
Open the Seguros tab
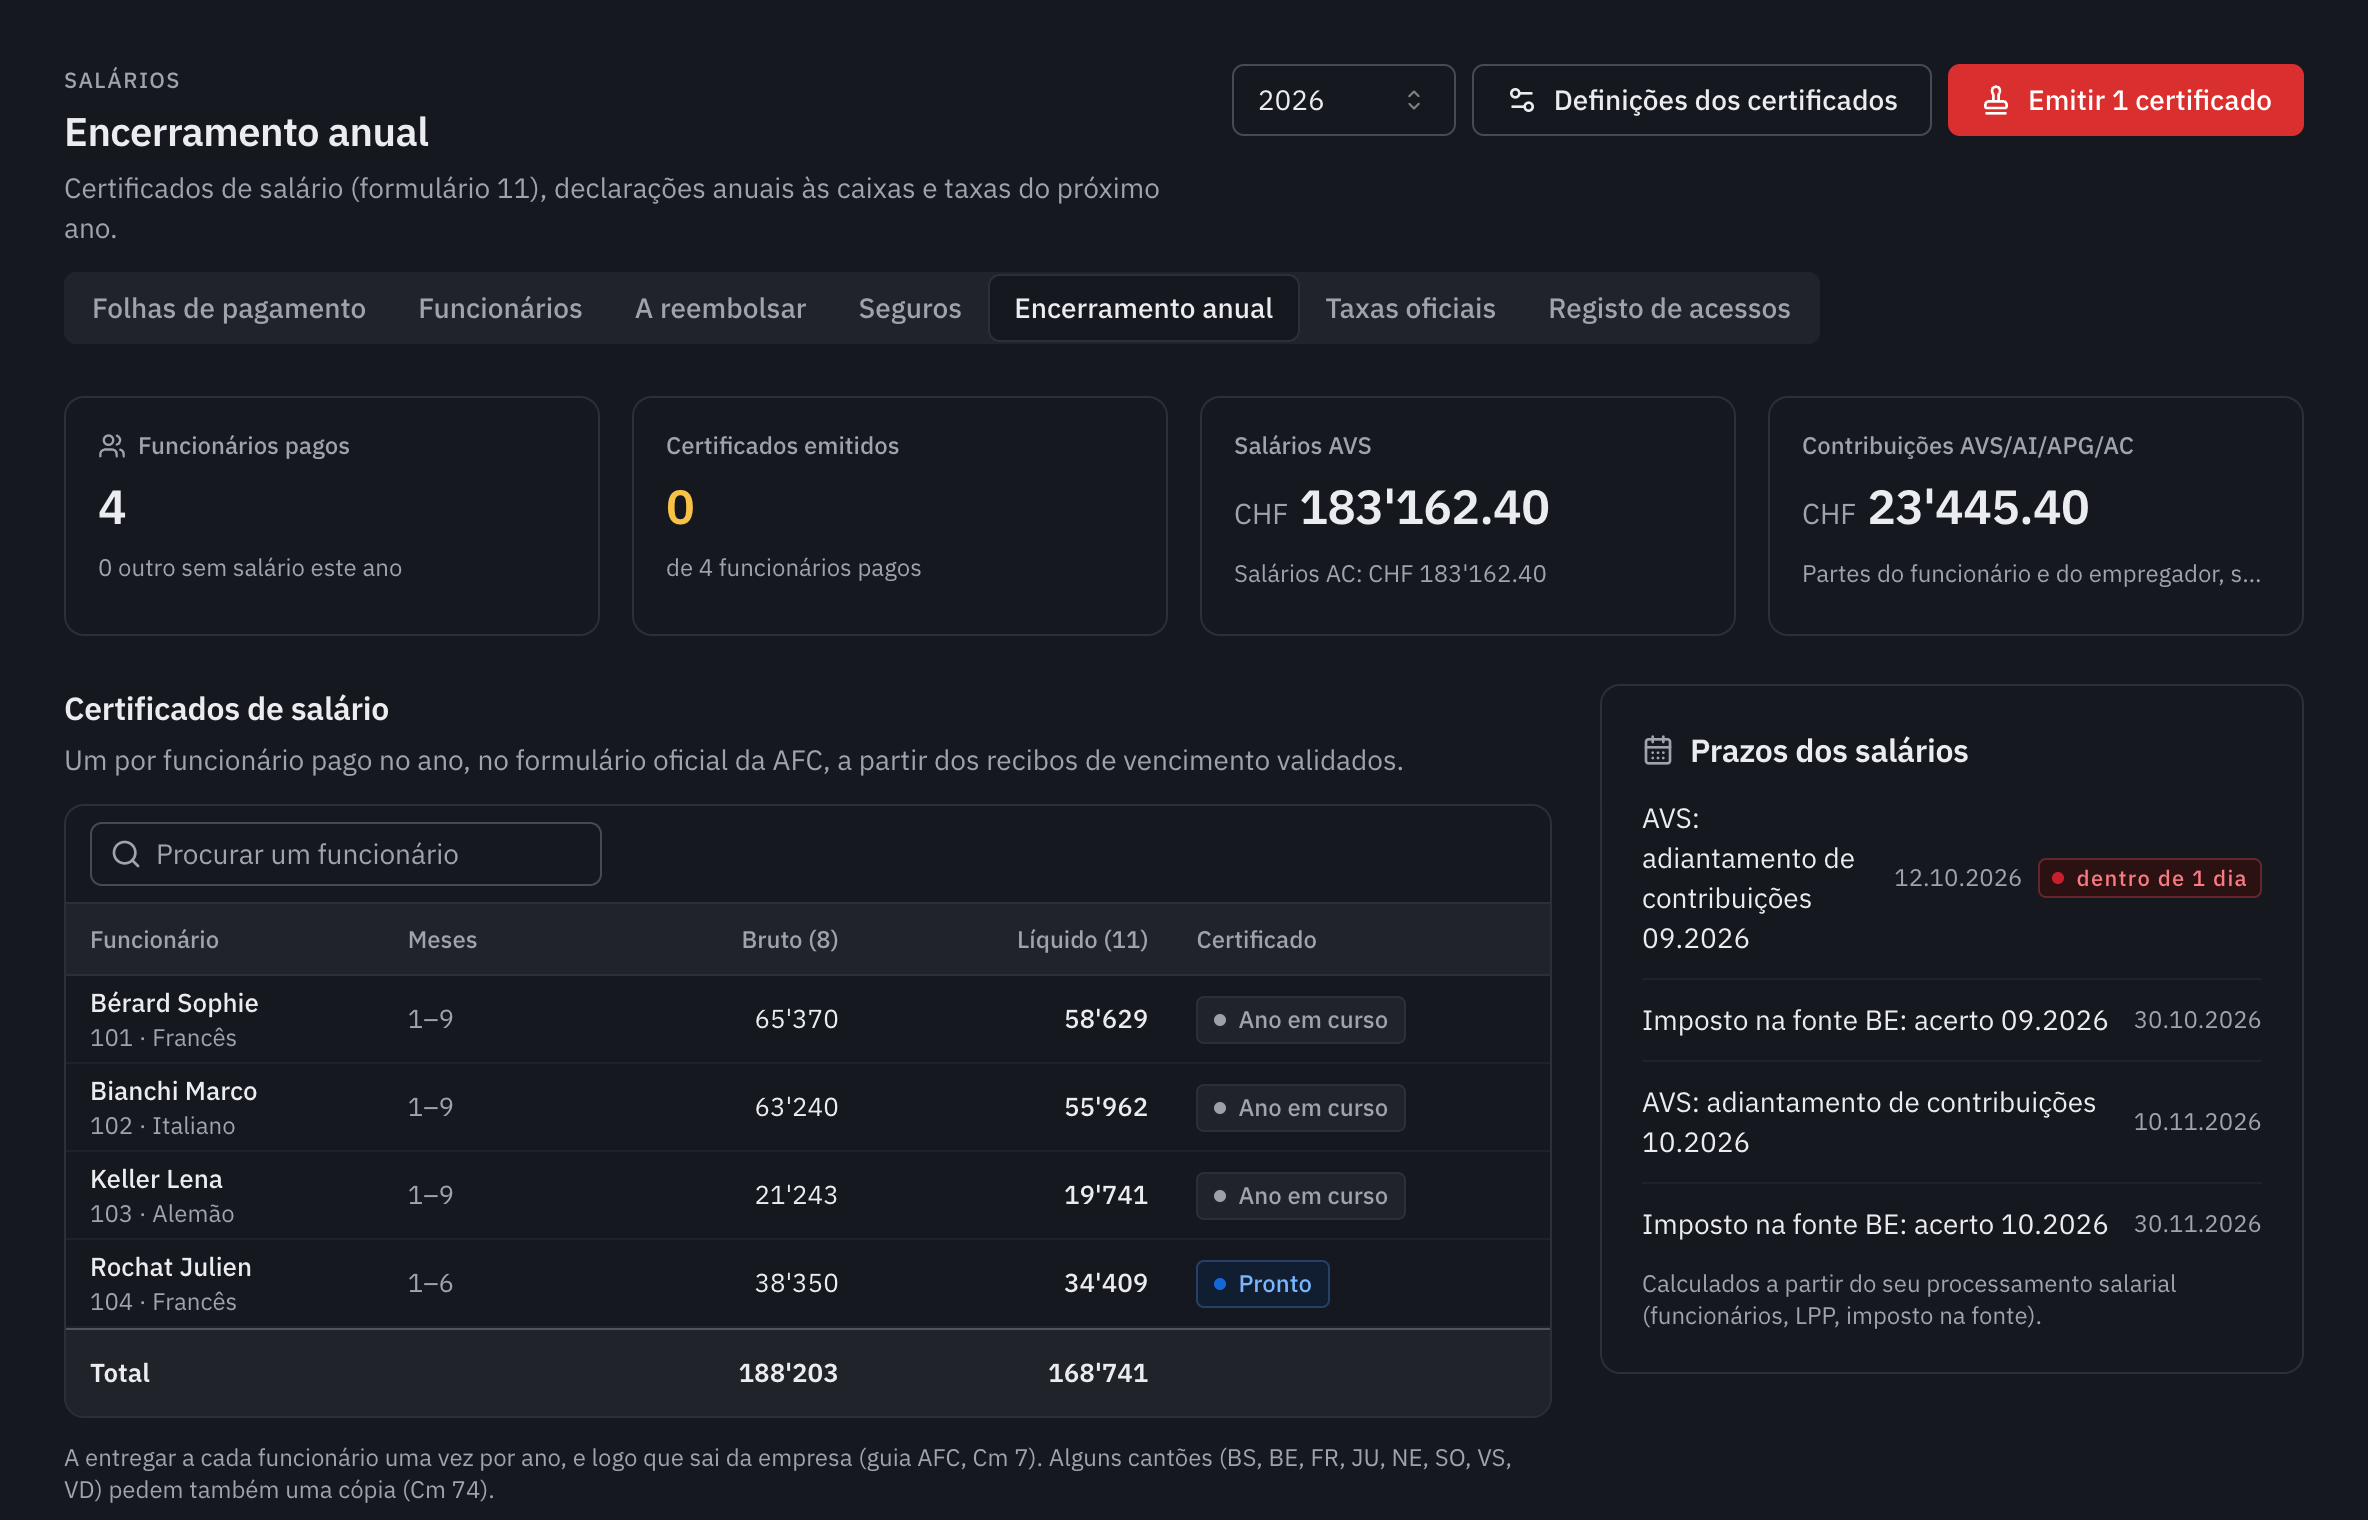coord(910,308)
